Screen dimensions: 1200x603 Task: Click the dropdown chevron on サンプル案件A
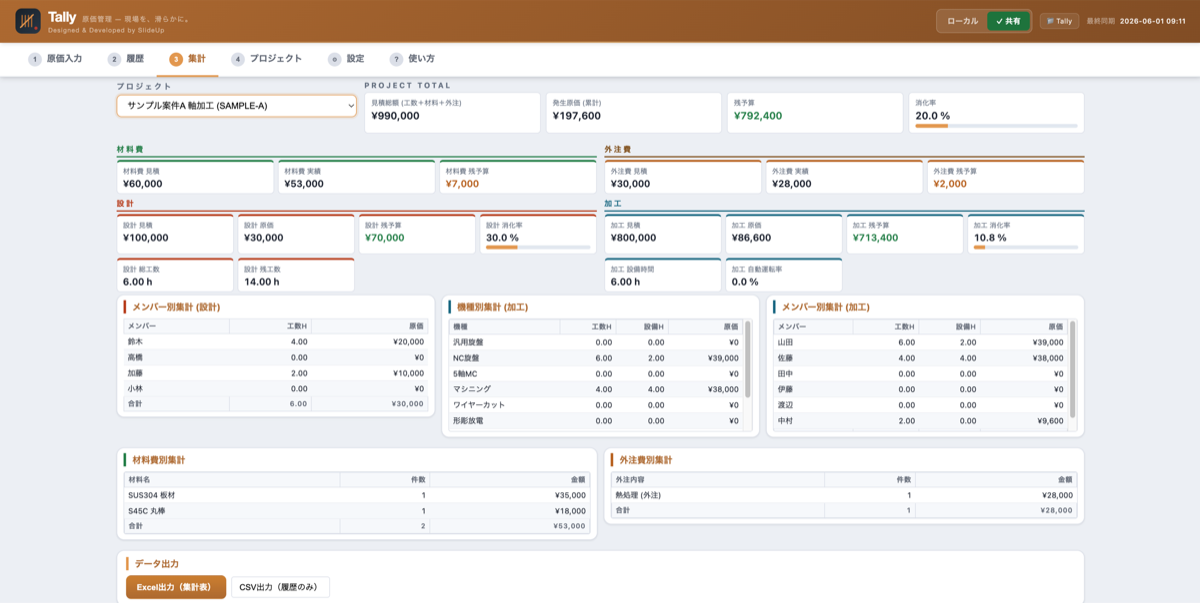[x=350, y=105]
